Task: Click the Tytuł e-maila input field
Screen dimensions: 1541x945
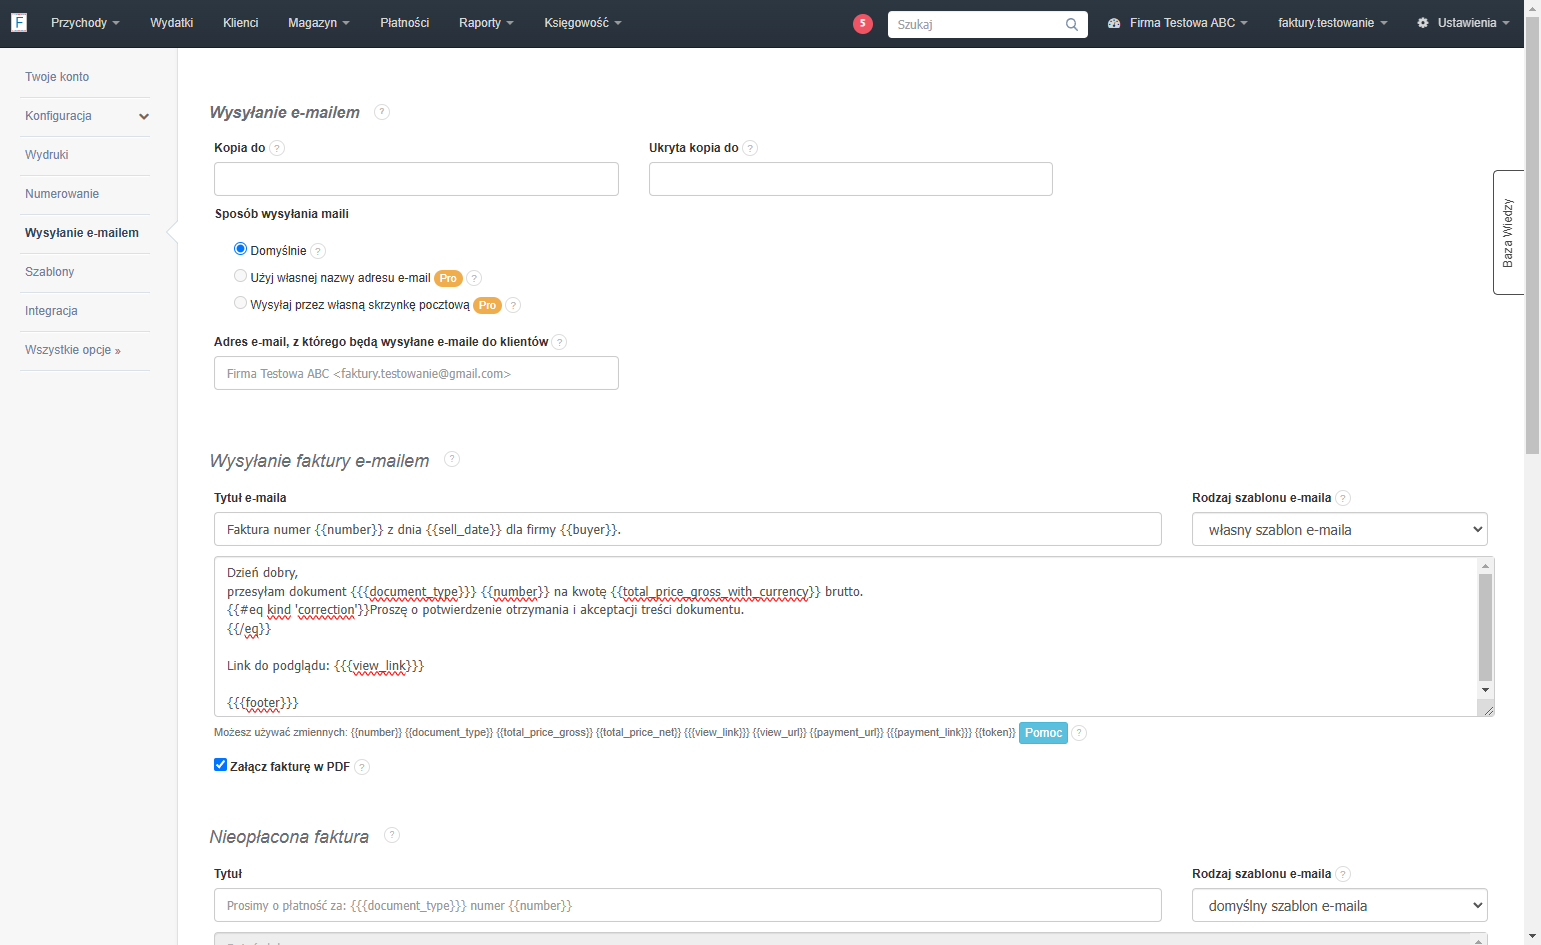Action: (x=688, y=529)
